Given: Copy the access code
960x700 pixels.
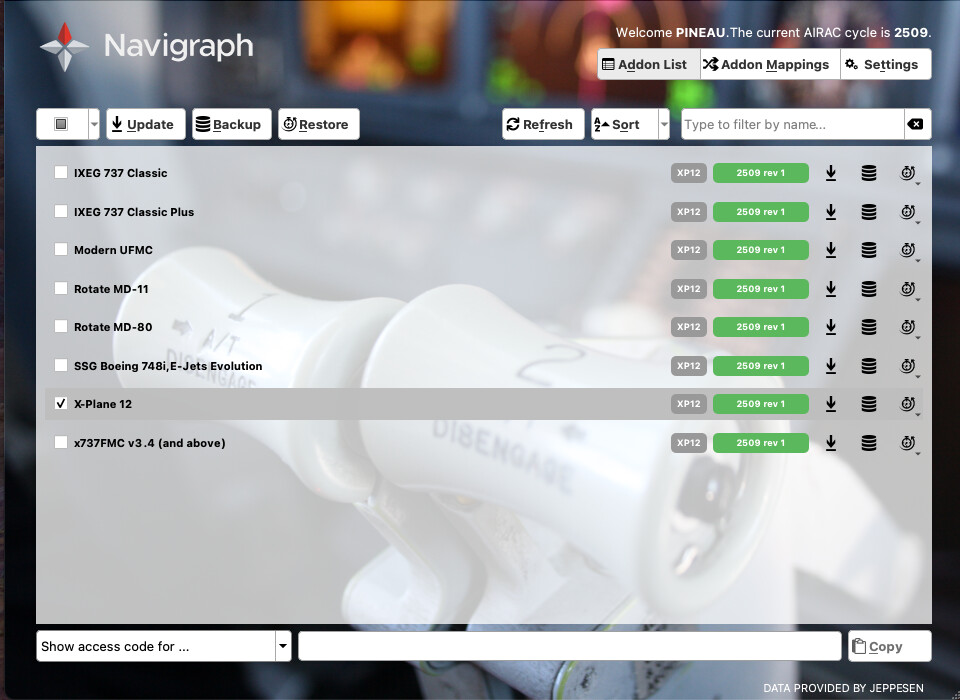Looking at the screenshot, I should (x=890, y=646).
